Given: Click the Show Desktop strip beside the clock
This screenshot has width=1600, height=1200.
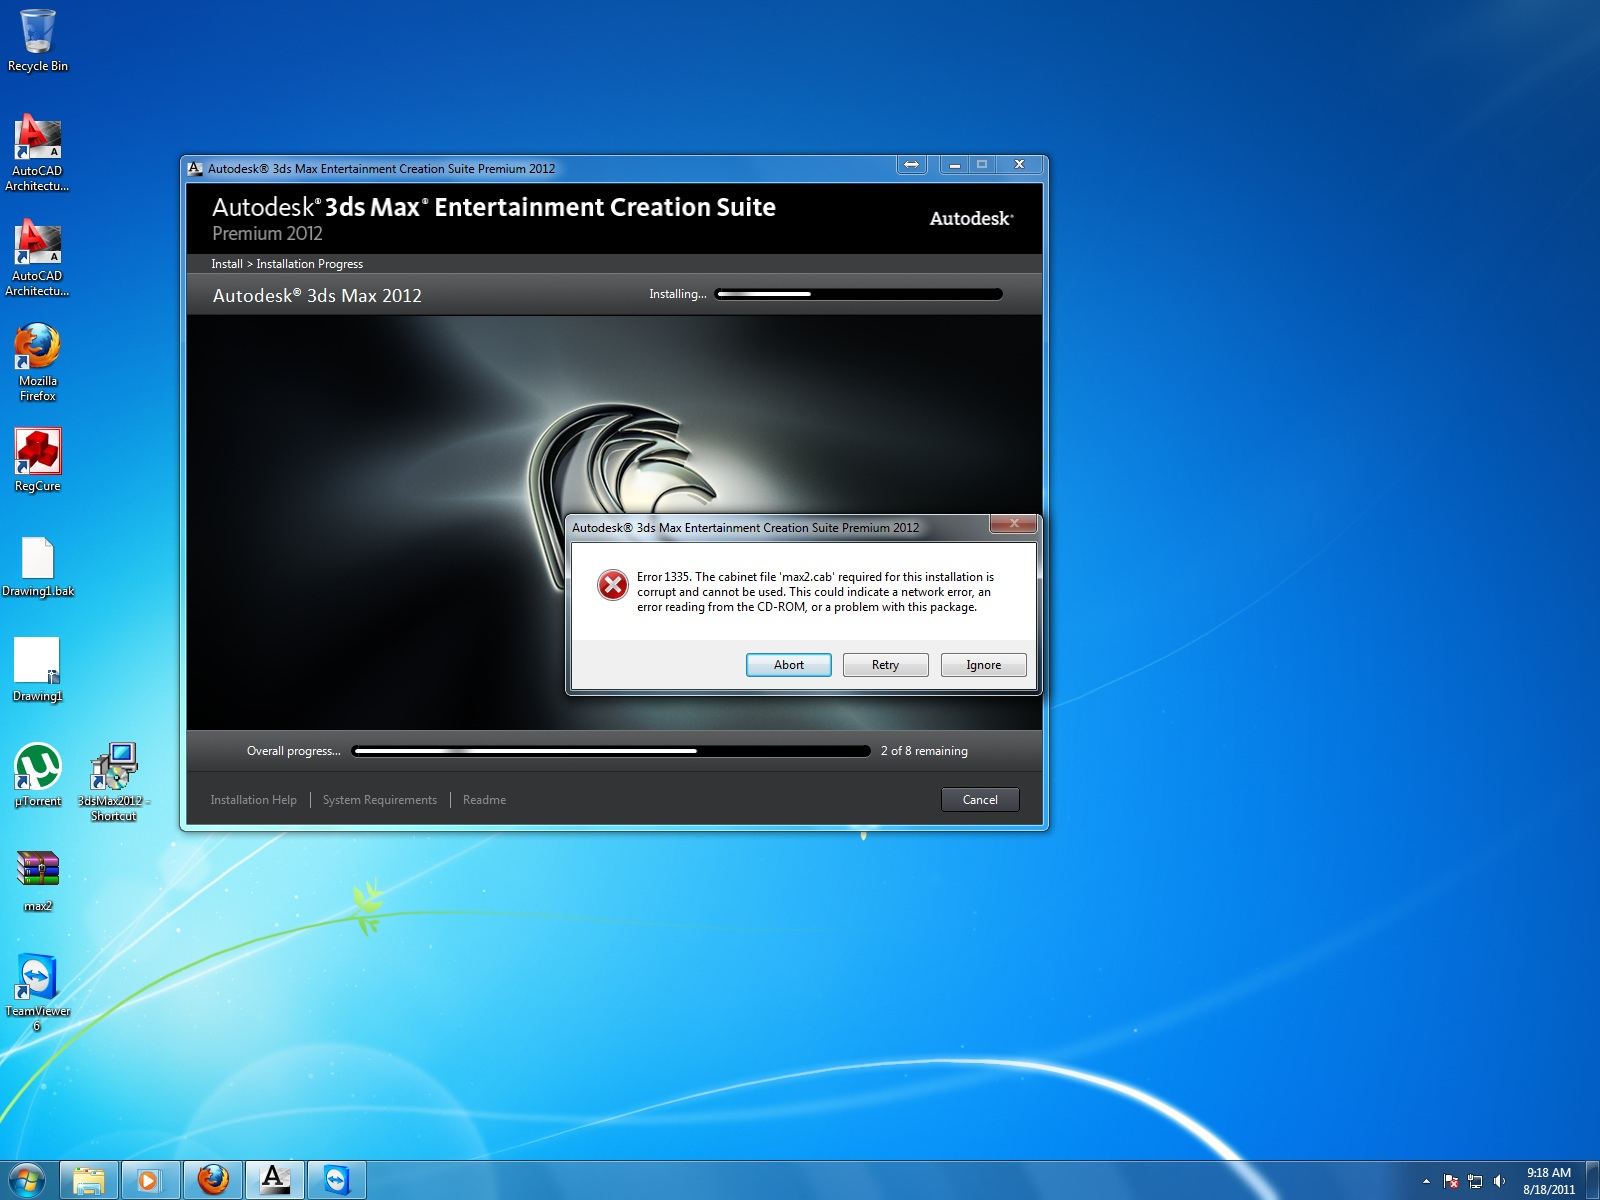Looking at the screenshot, I should click(1592, 1181).
